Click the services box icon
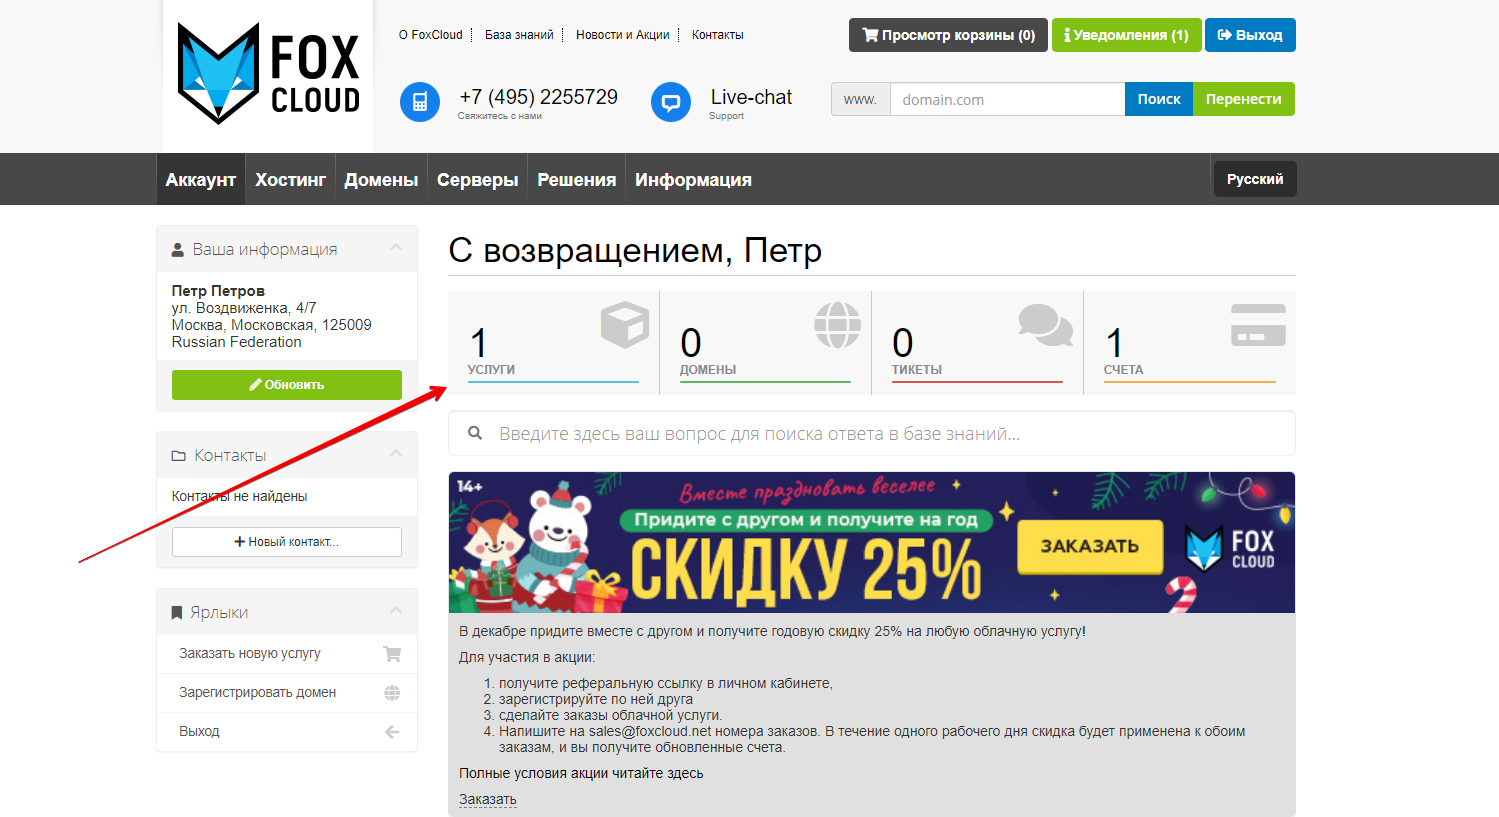Image resolution: width=1499 pixels, height=817 pixels. [625, 326]
